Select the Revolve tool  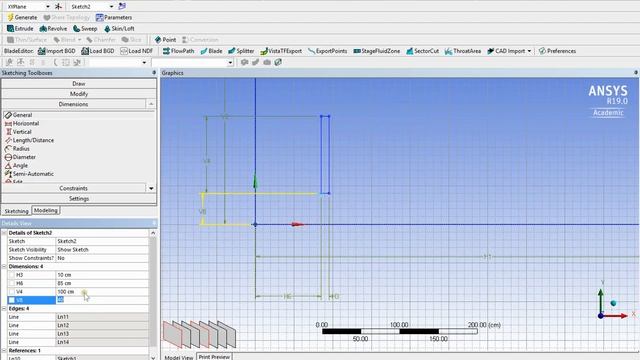pos(53,29)
